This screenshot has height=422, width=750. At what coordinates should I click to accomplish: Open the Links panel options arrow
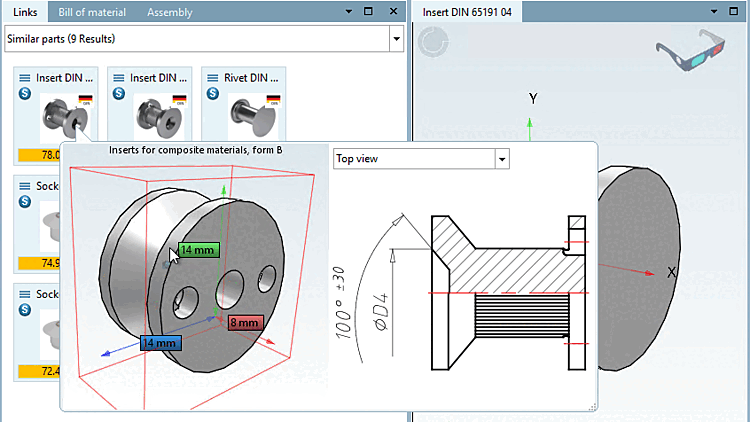pos(348,11)
